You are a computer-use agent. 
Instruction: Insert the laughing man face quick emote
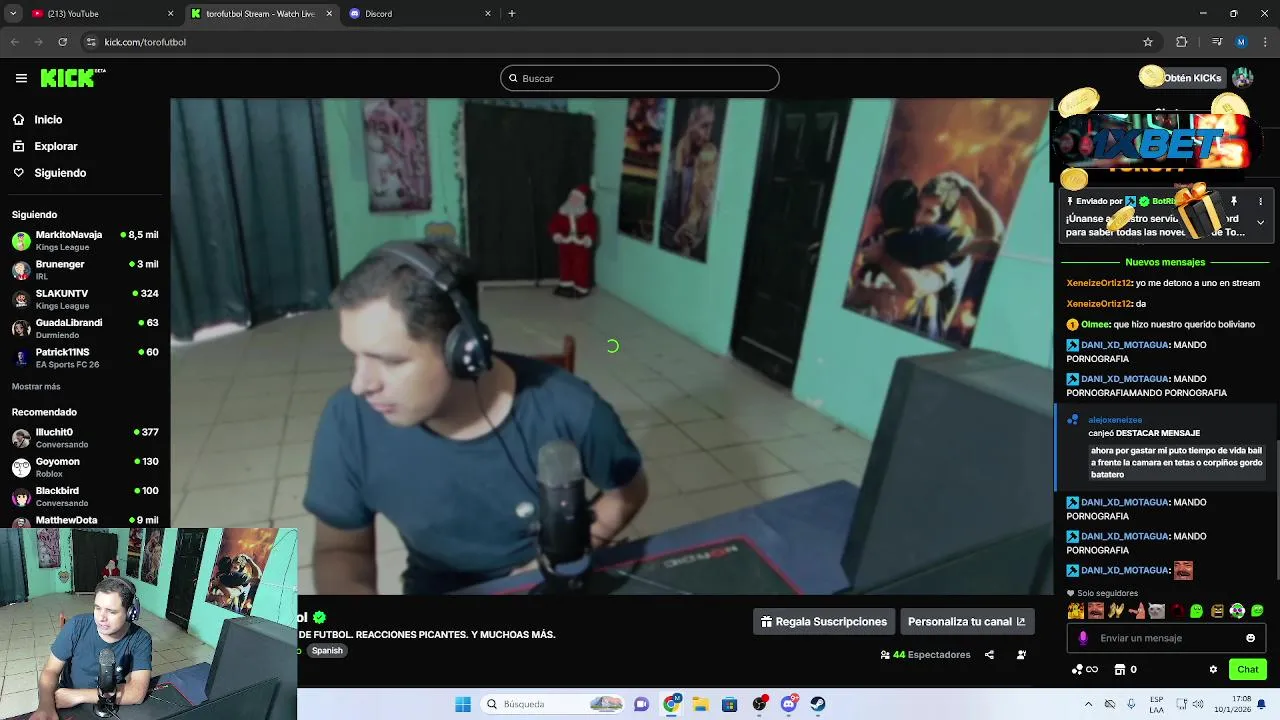[x=1096, y=611]
